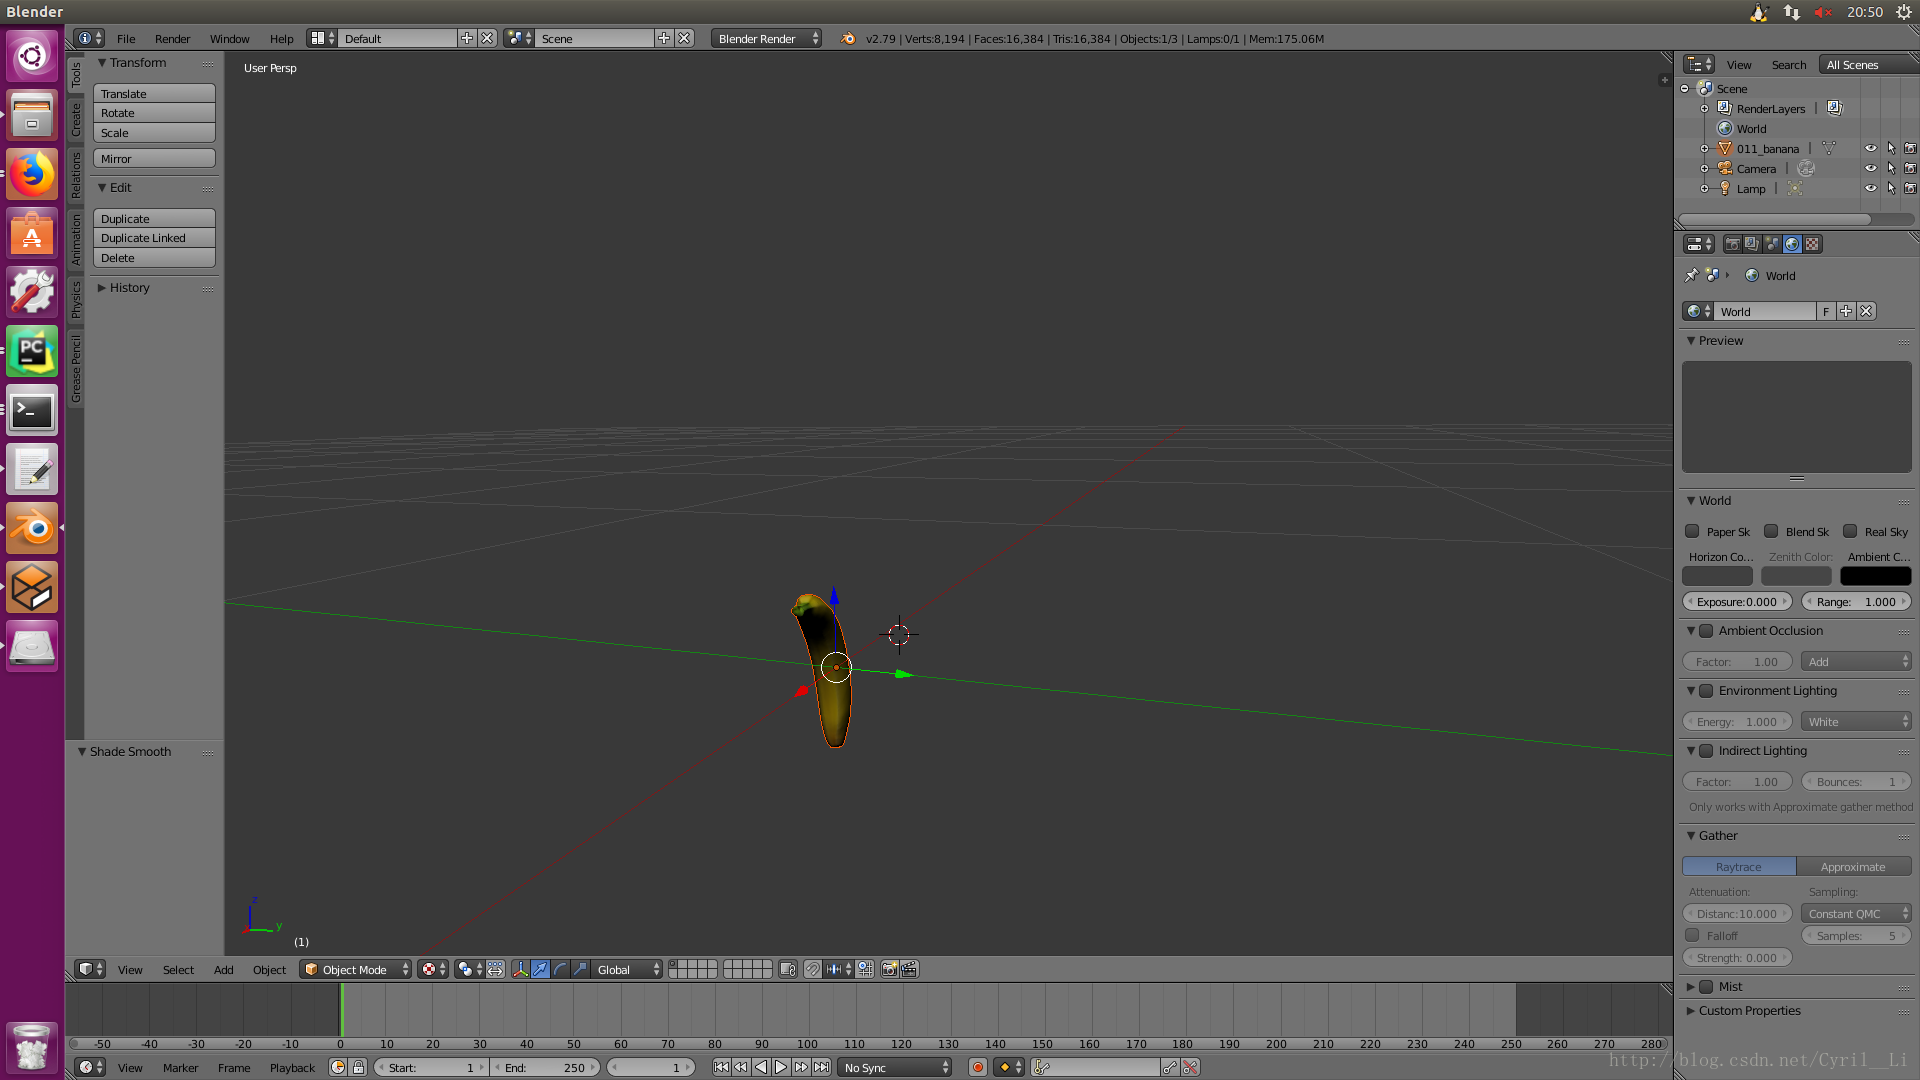
Task: Open the Scene properties tab
Action: [x=1772, y=244]
